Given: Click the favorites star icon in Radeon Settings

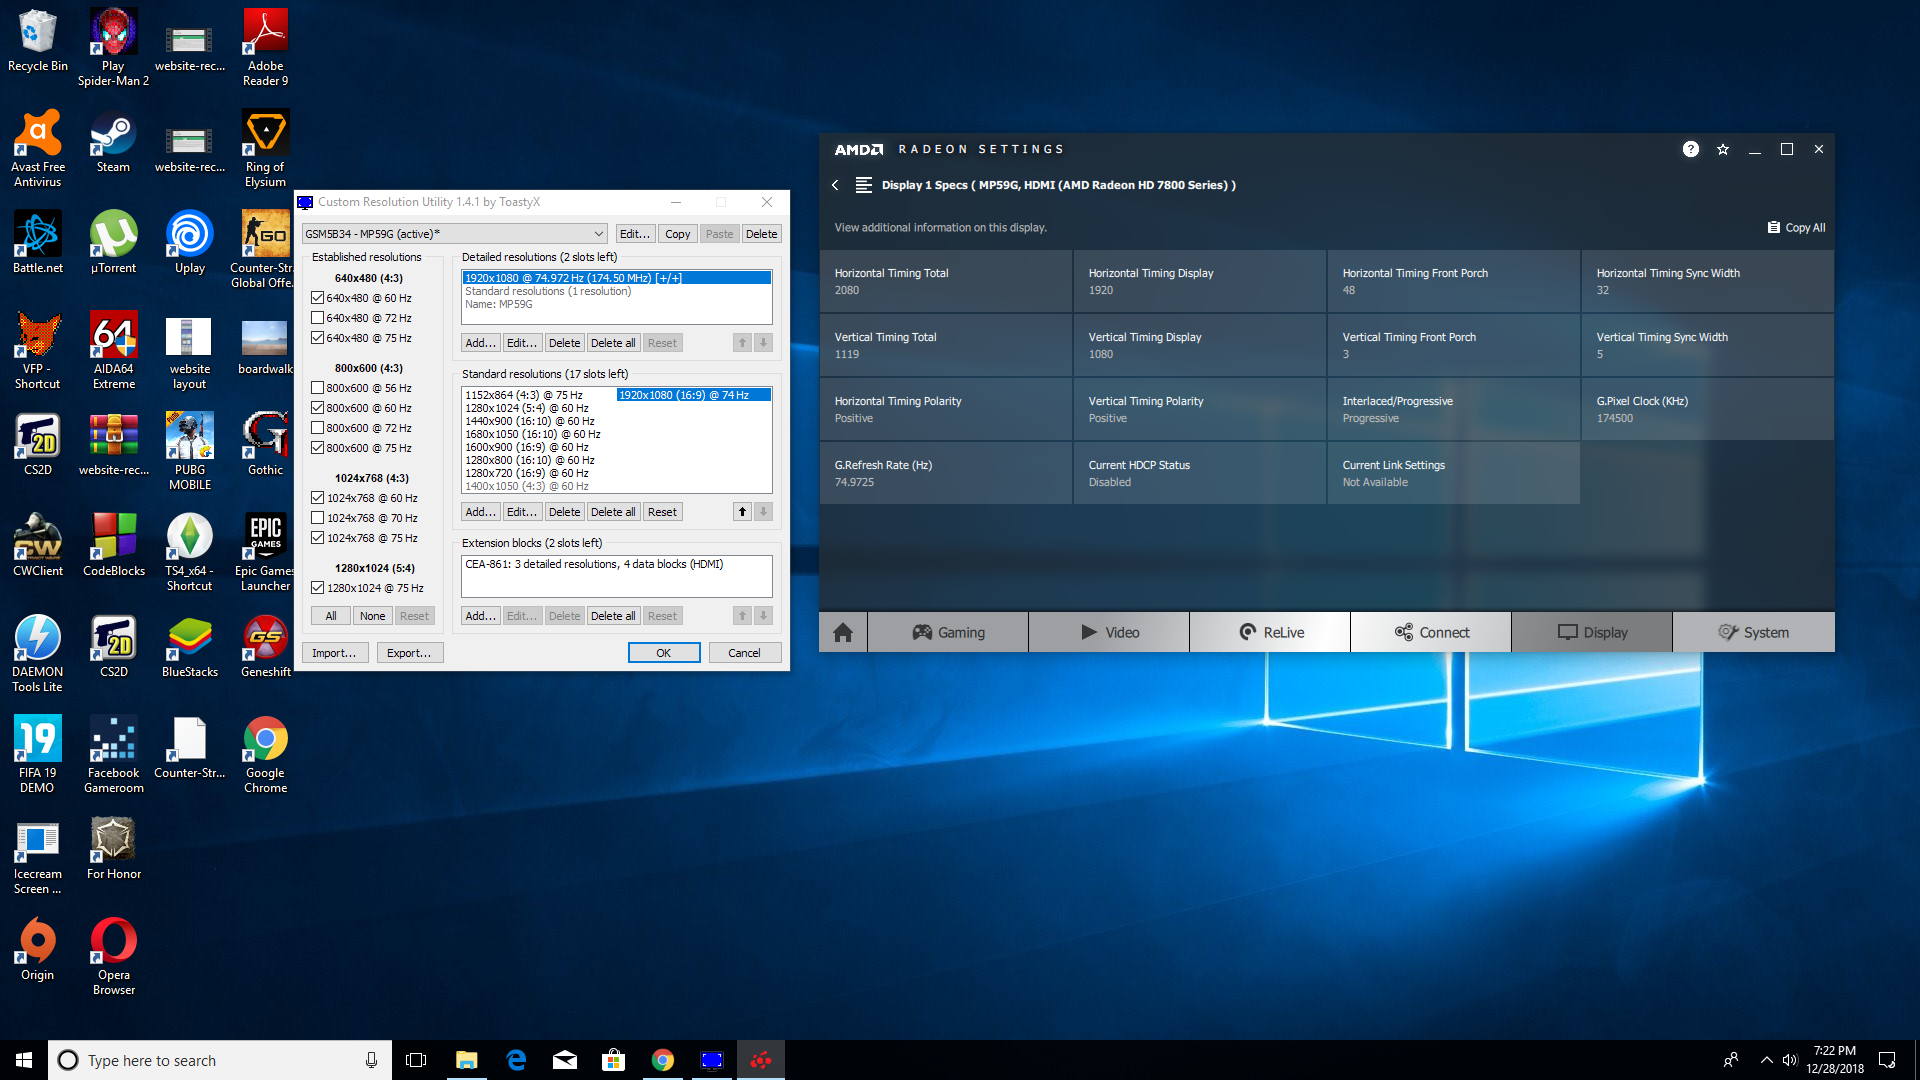Looking at the screenshot, I should pos(1722,149).
